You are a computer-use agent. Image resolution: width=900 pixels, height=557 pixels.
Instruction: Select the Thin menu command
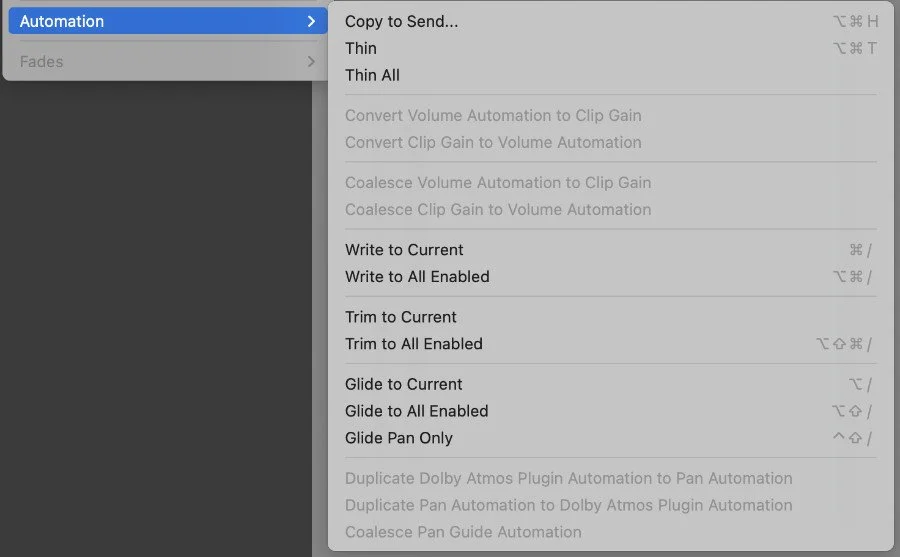[611, 48]
